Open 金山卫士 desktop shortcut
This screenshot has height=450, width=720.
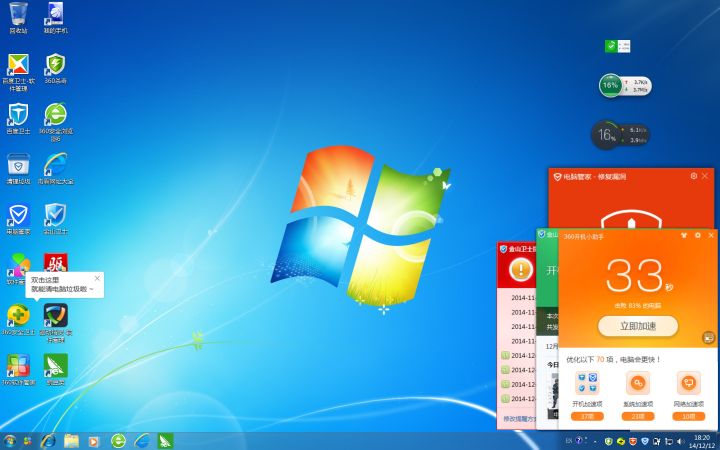point(55,214)
